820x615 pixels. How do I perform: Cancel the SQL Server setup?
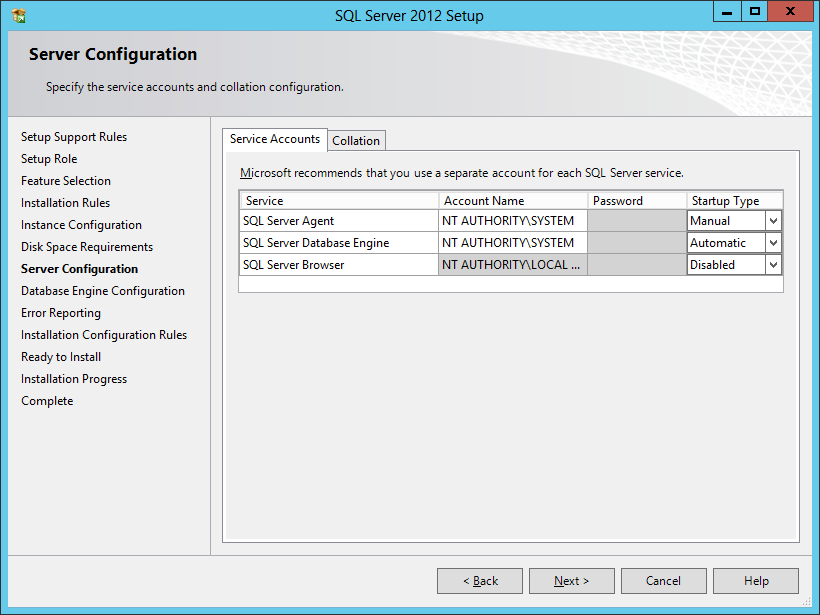(x=663, y=581)
